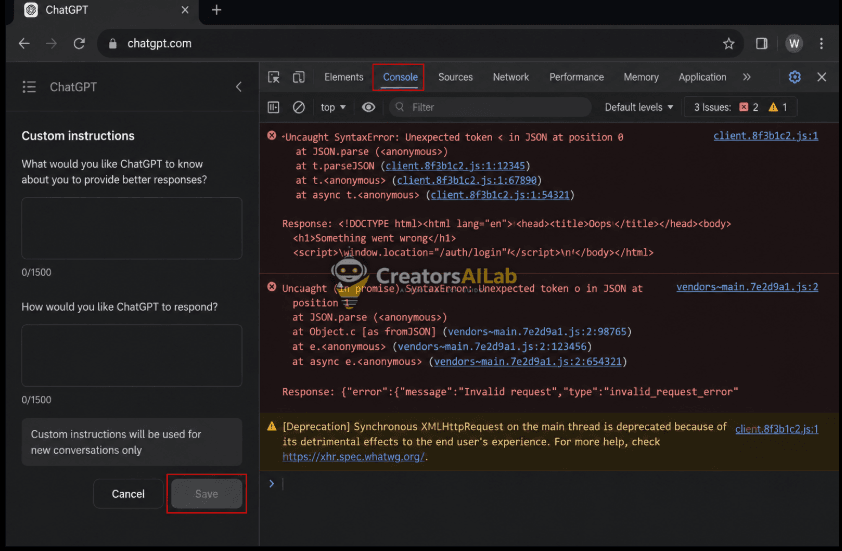Open client.8f3b1c2.js:1:12345 link
The width and height of the screenshot is (842, 551).
pos(455,166)
